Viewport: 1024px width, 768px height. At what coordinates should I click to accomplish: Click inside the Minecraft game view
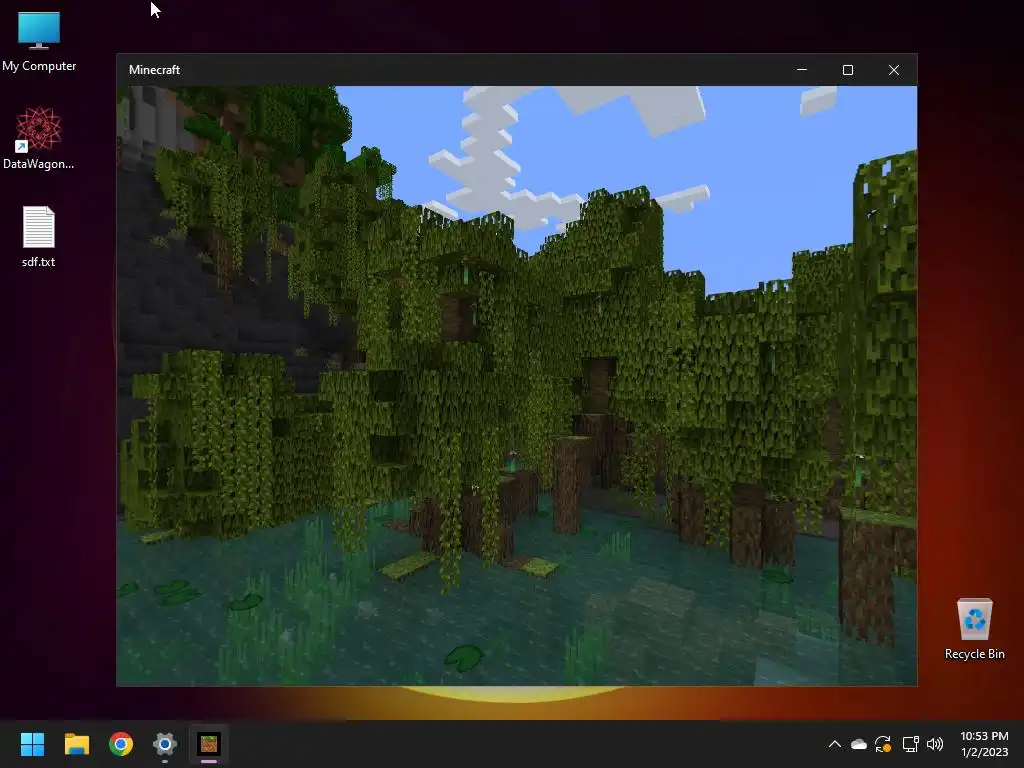(517, 385)
